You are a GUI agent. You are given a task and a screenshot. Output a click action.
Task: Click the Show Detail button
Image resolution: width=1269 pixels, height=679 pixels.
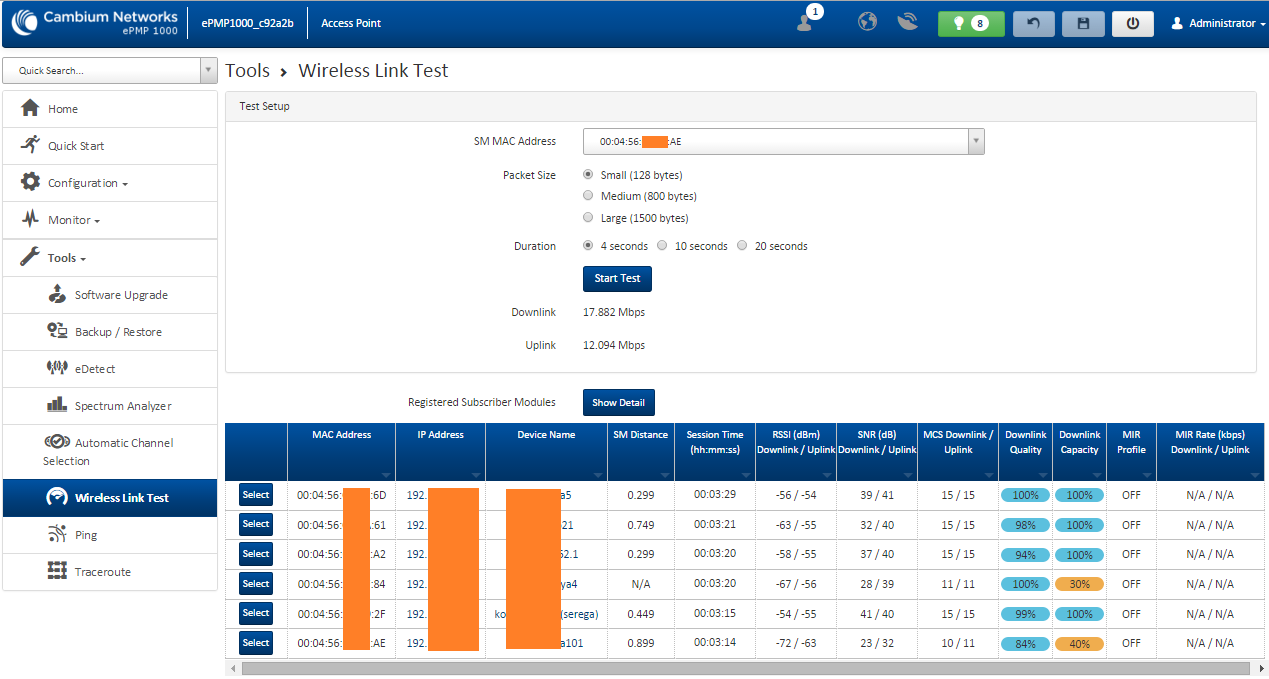[x=618, y=402]
